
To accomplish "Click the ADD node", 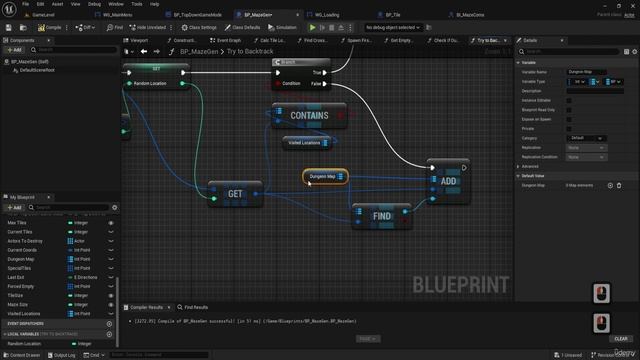I will pos(448,181).
